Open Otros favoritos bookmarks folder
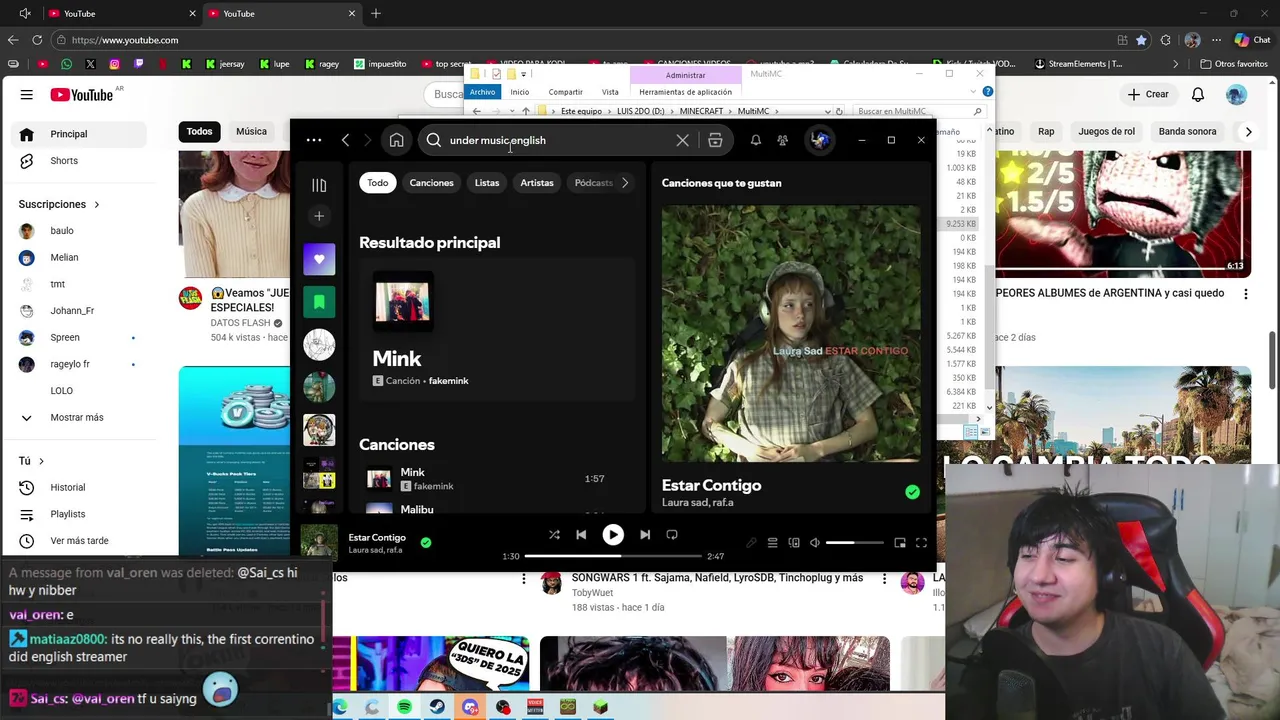 tap(1233, 64)
